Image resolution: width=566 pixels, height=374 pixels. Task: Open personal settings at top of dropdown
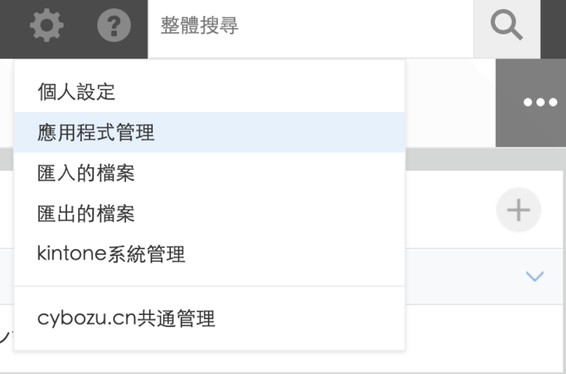click(209, 92)
